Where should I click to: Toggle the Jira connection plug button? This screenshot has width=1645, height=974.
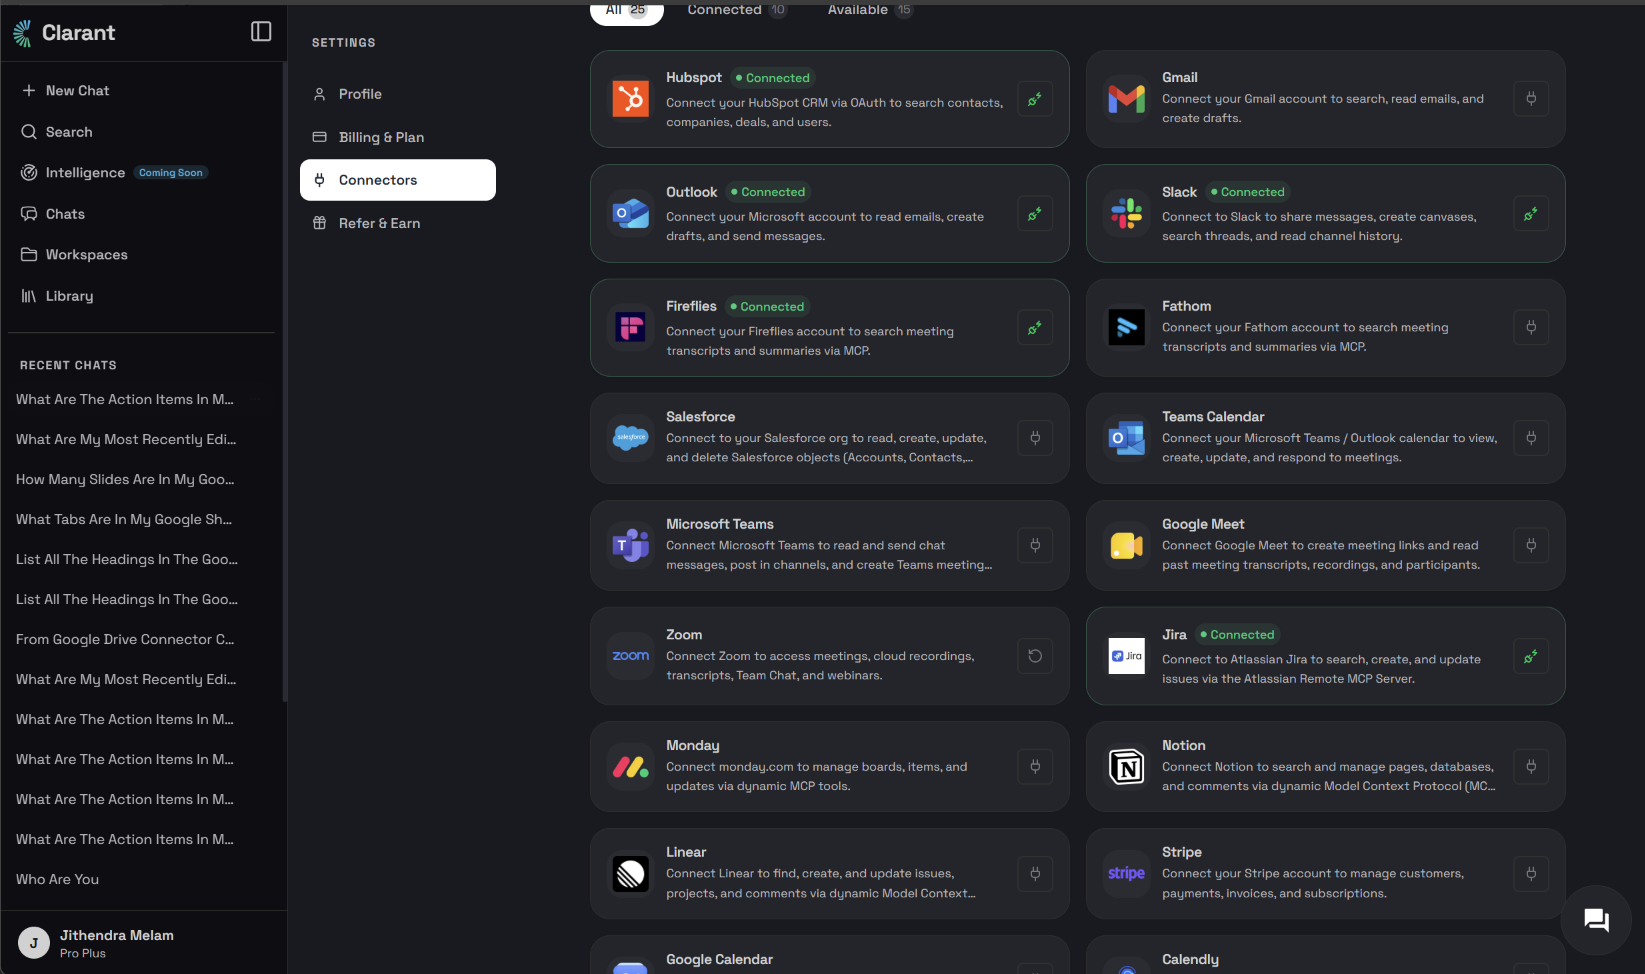[x=1531, y=656]
